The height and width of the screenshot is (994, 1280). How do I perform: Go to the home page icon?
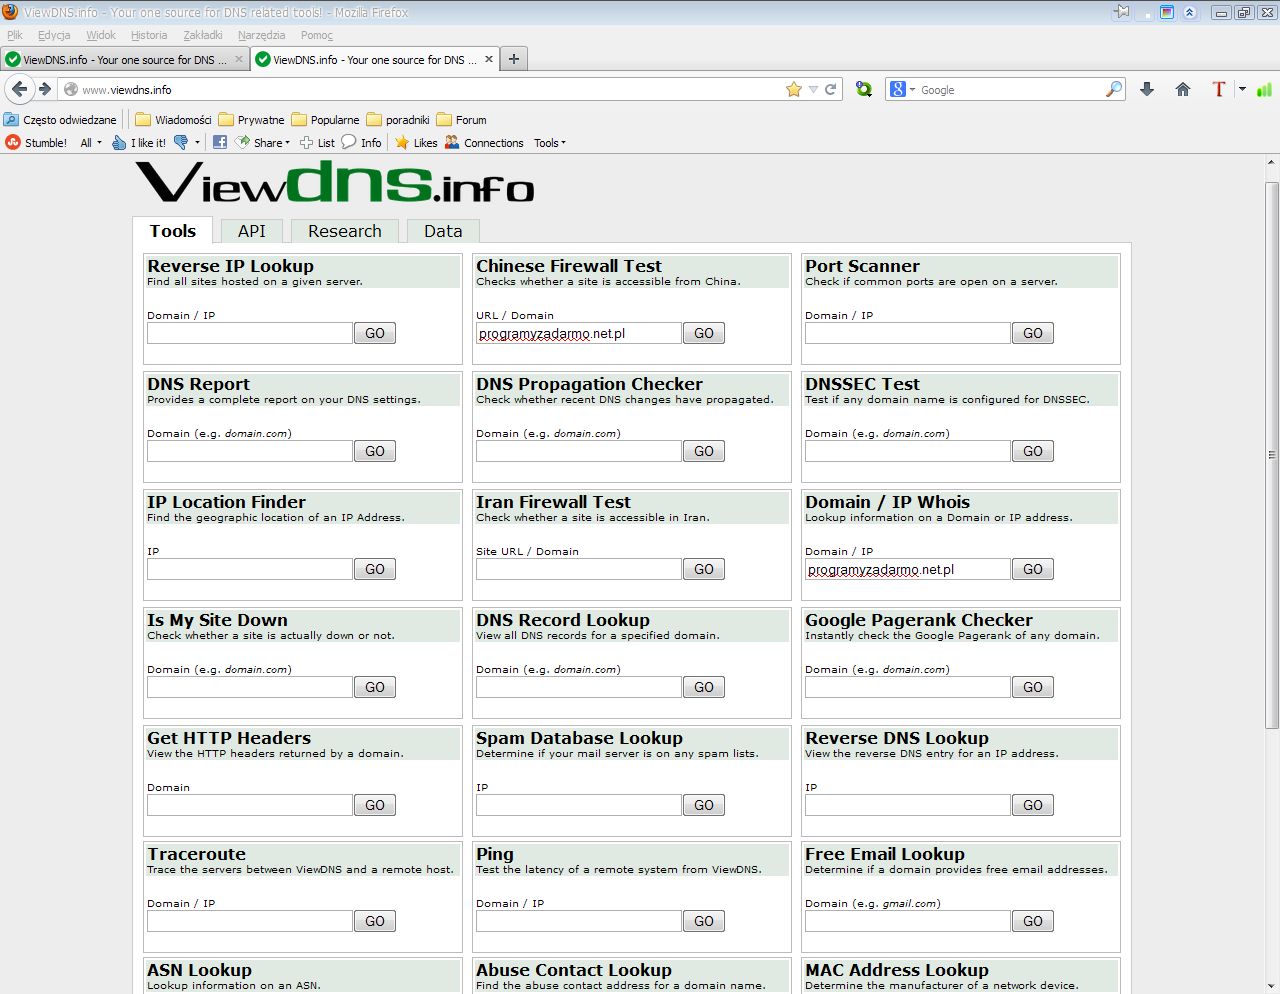[1183, 89]
